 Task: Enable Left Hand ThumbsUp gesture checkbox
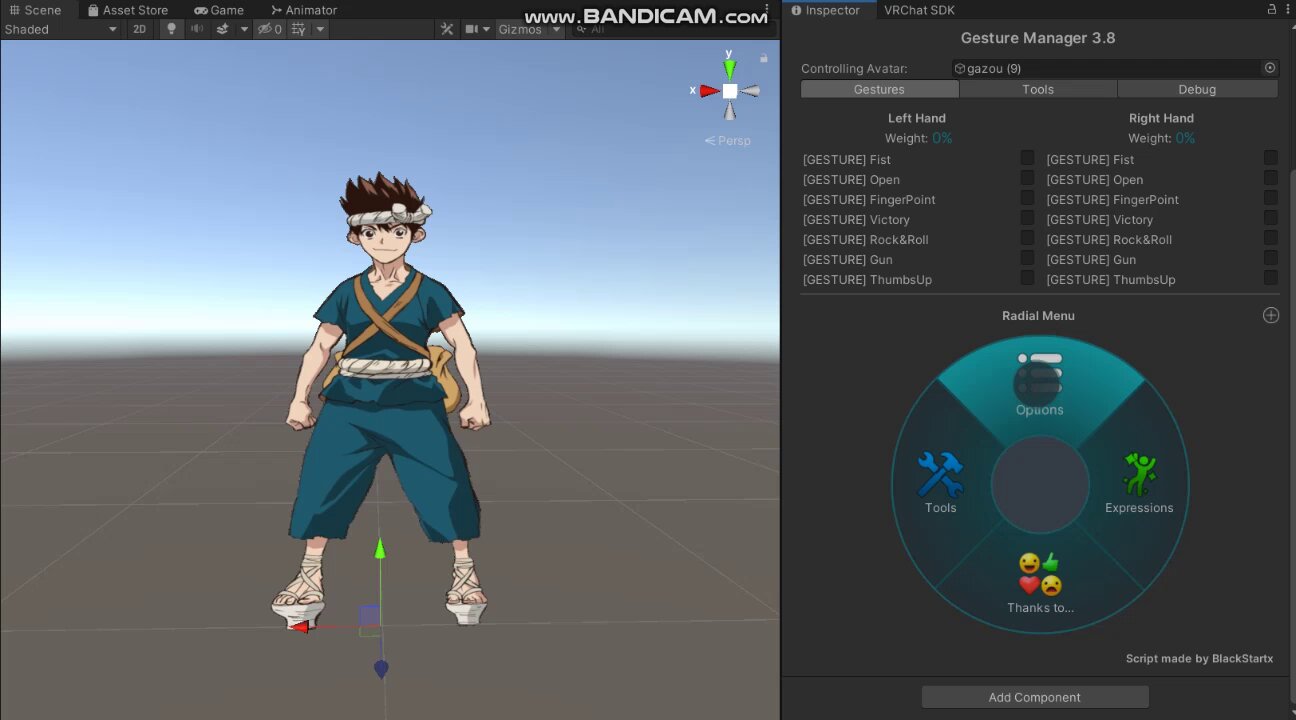point(1027,278)
